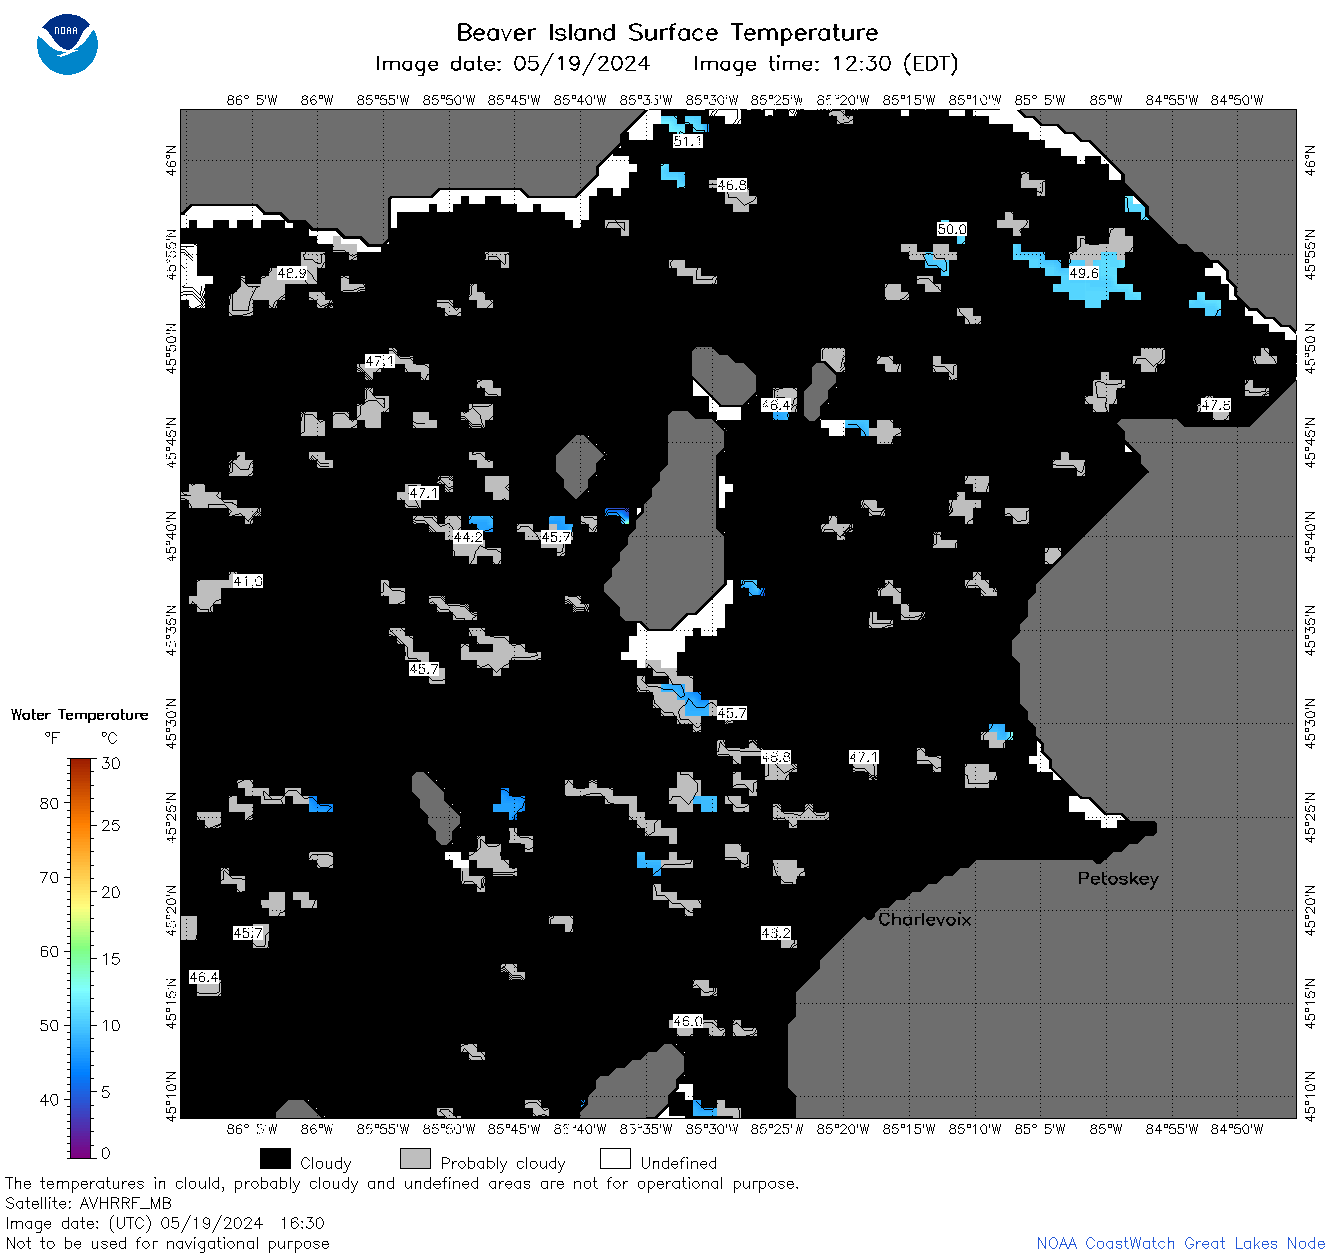The height and width of the screenshot is (1259, 1336).
Task: Click the 84°50'W label on the top axis
Action: tap(1237, 99)
